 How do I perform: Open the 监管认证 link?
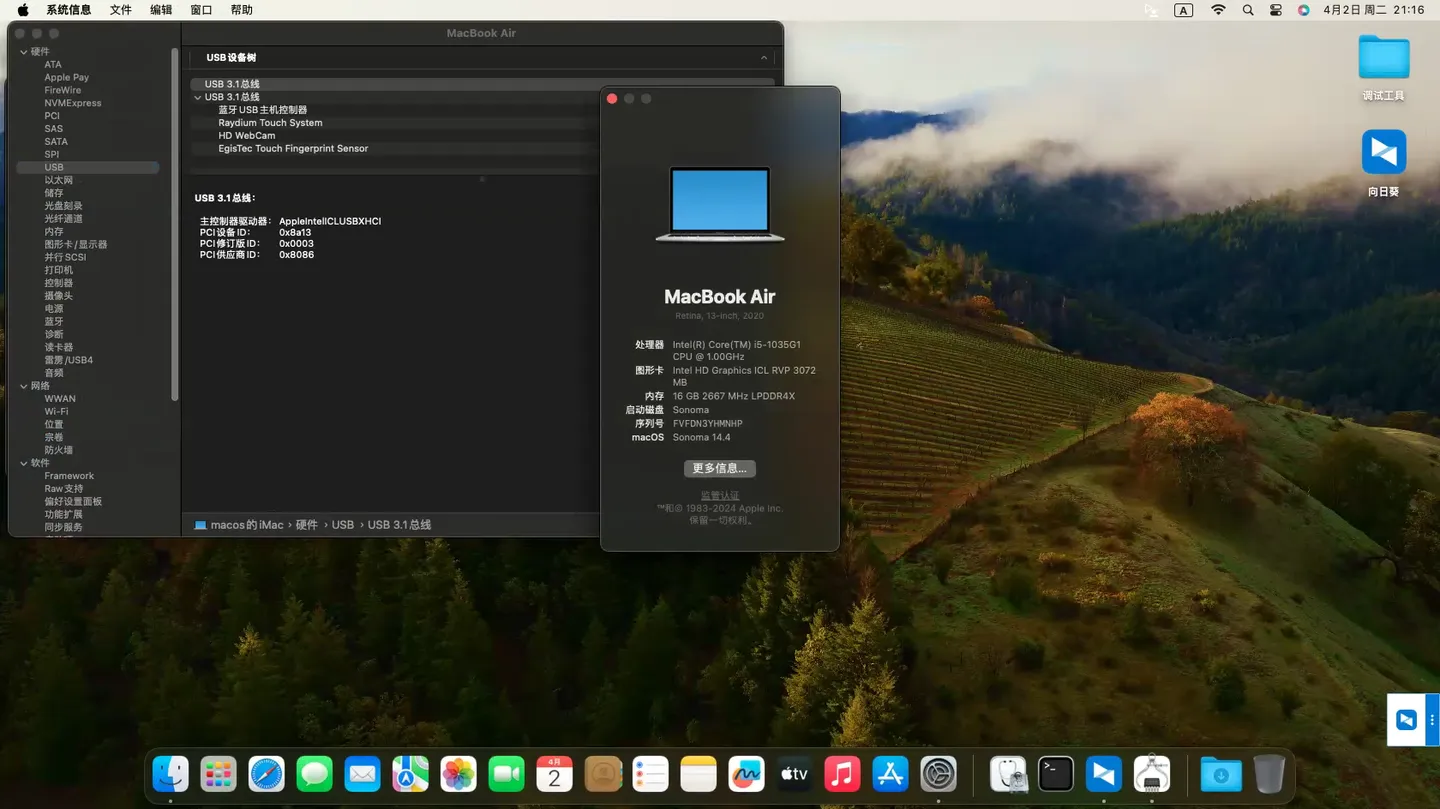click(719, 496)
